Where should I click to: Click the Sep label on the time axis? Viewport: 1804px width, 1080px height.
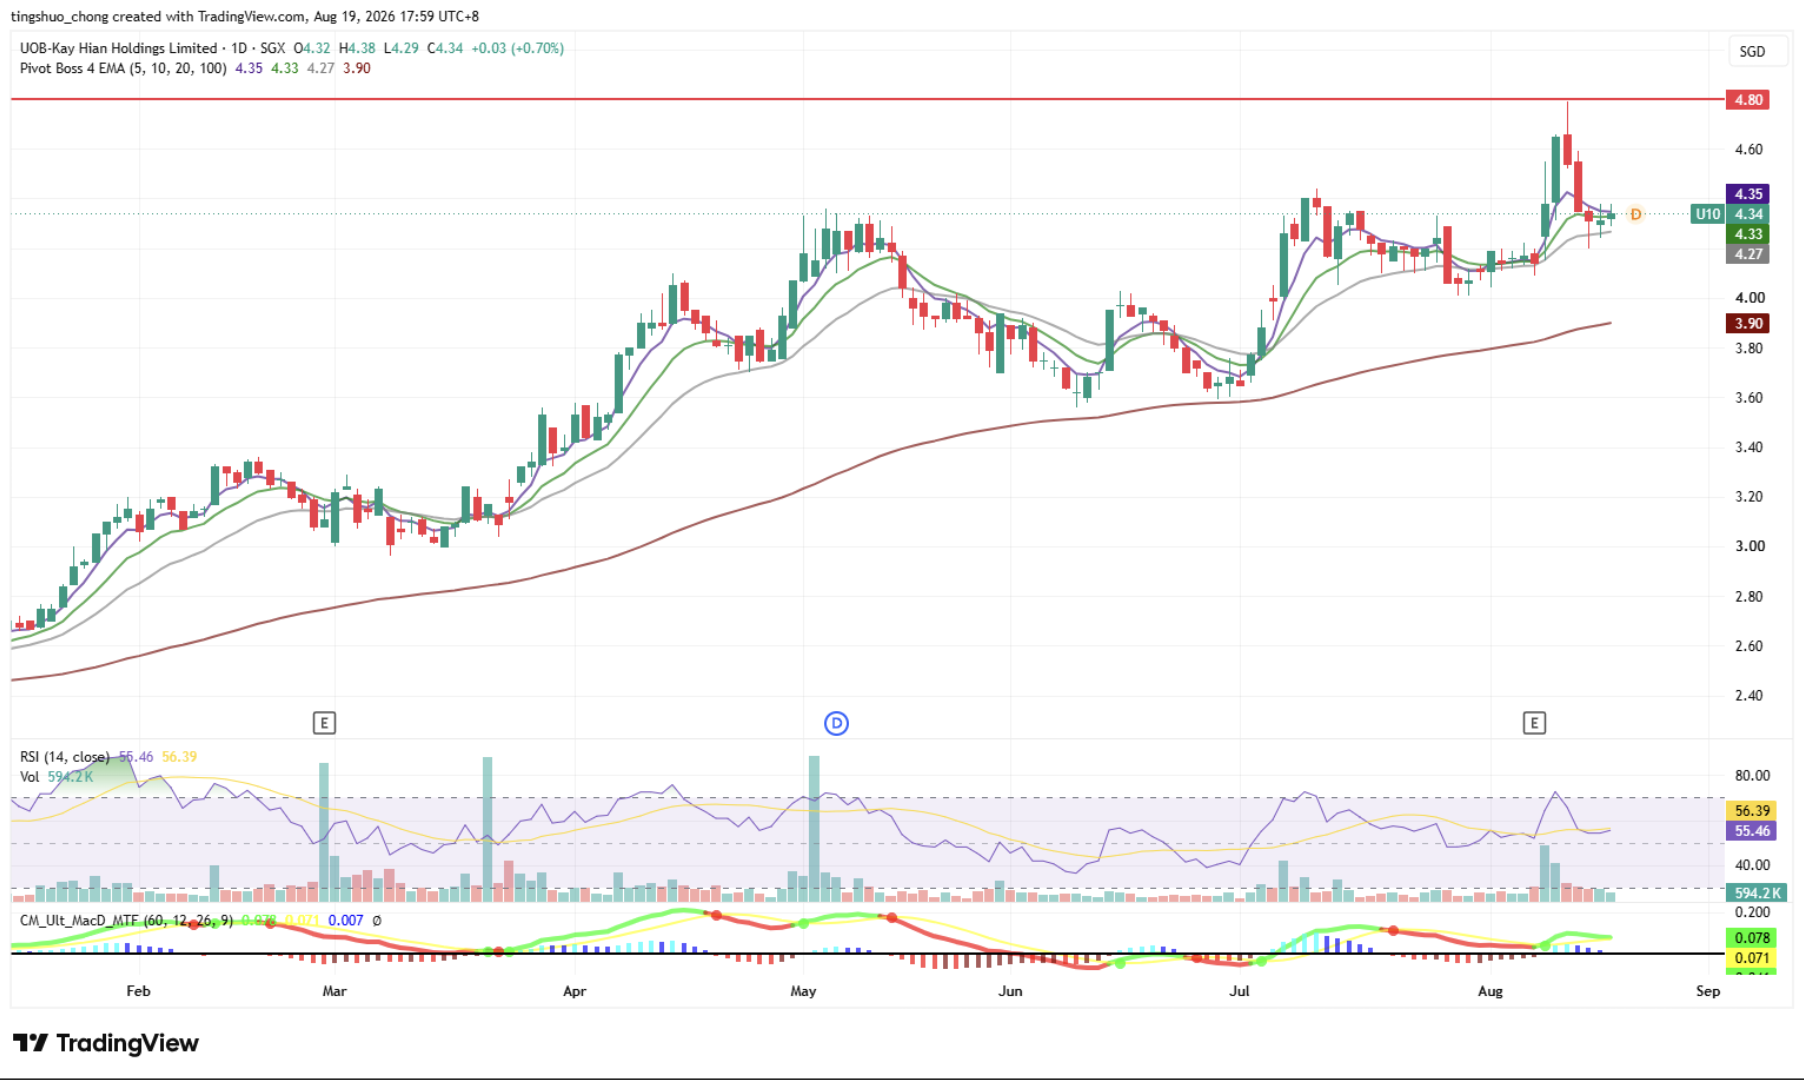pos(1708,991)
